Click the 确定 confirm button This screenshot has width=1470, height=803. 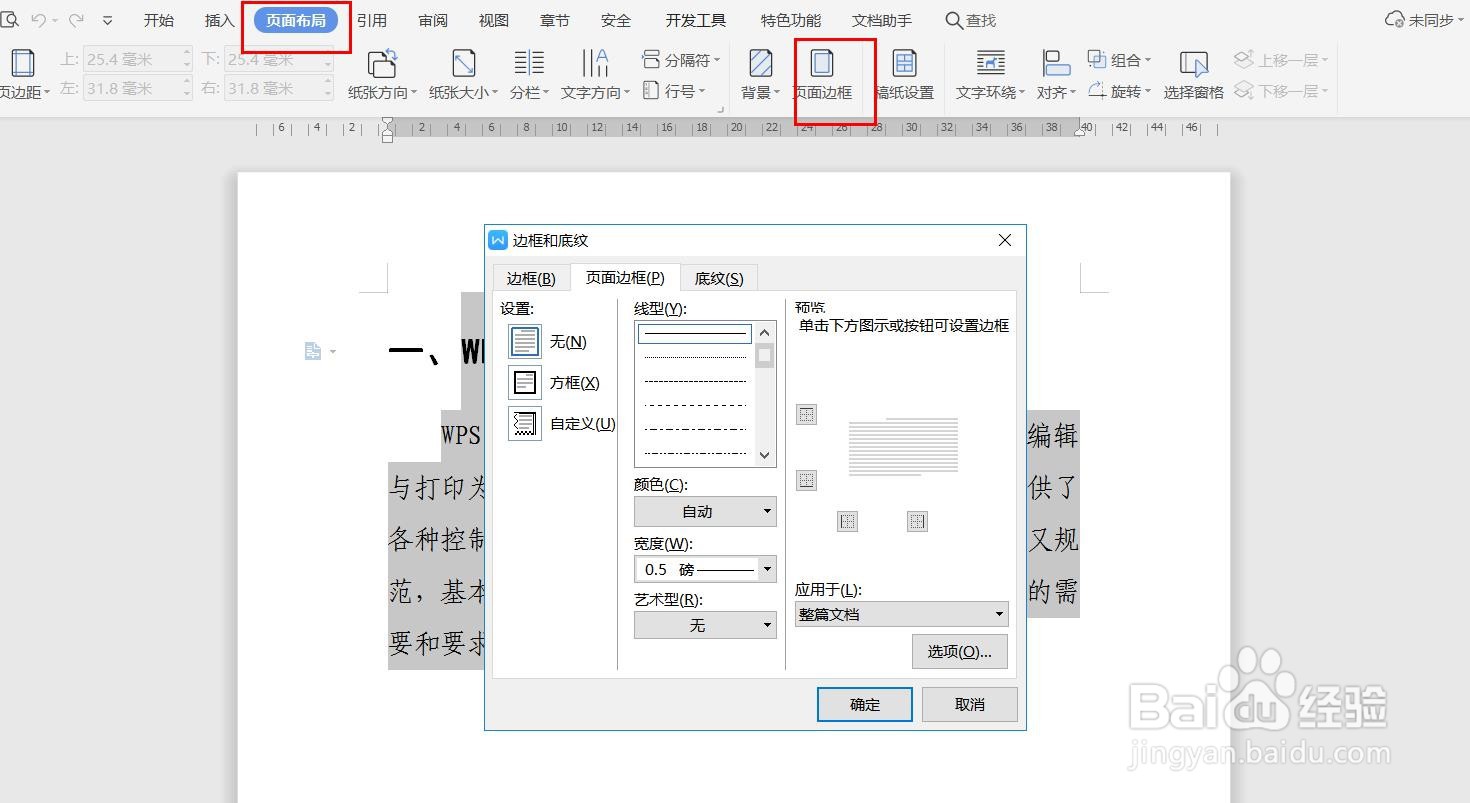tap(864, 704)
